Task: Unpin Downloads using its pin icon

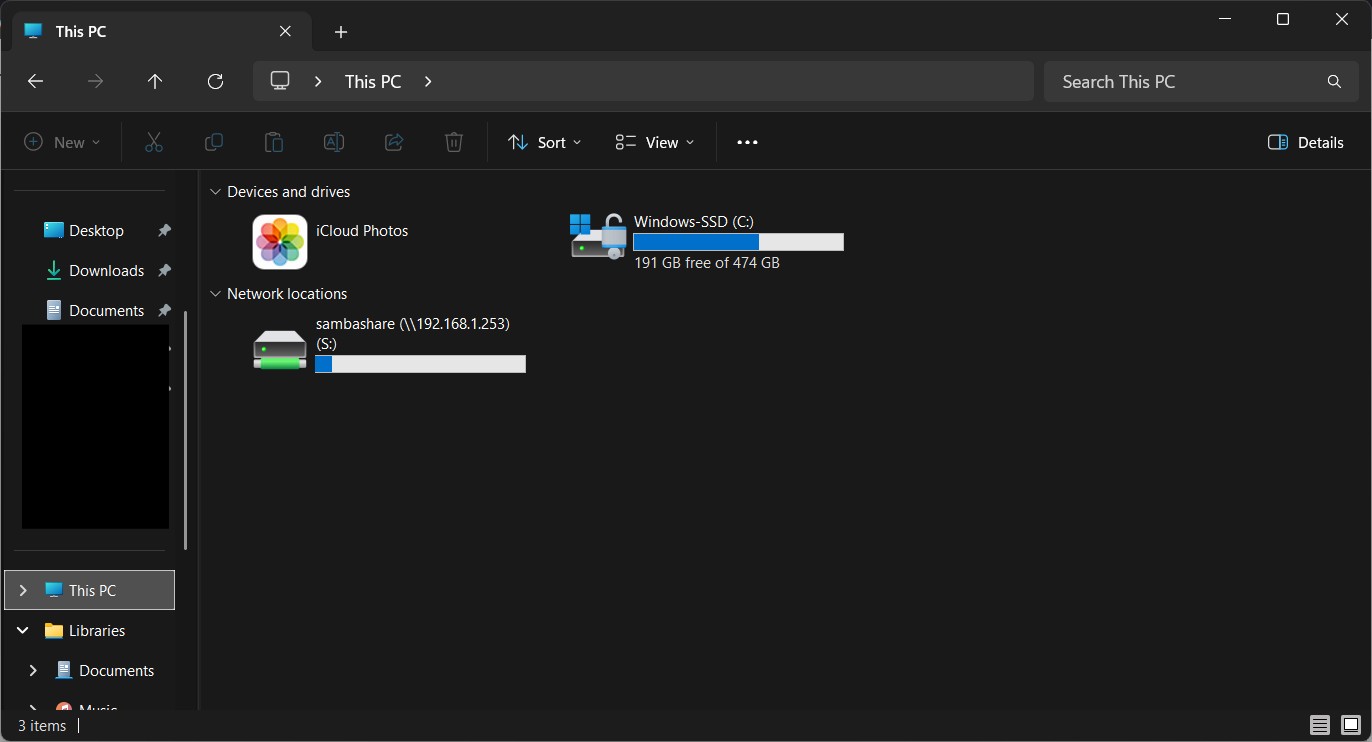Action: (164, 270)
